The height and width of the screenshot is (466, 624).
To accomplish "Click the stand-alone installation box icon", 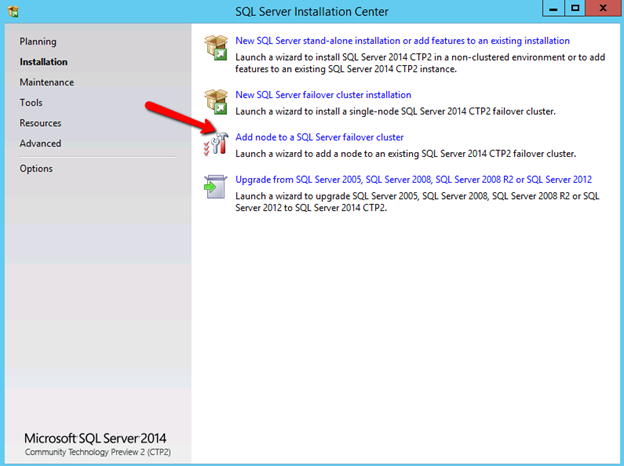I will pyautogui.click(x=216, y=49).
